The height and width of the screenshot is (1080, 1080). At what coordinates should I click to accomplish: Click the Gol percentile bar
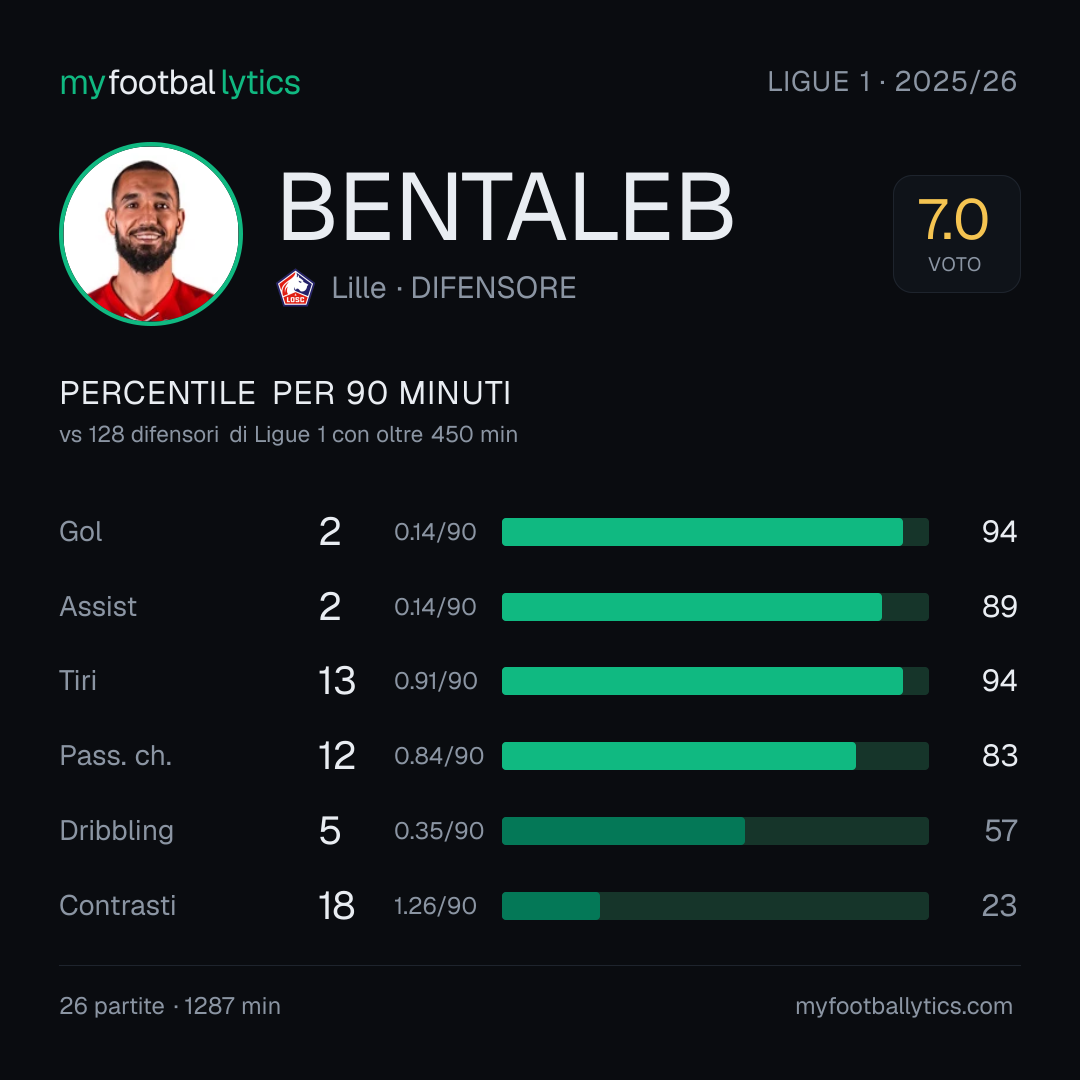click(715, 532)
